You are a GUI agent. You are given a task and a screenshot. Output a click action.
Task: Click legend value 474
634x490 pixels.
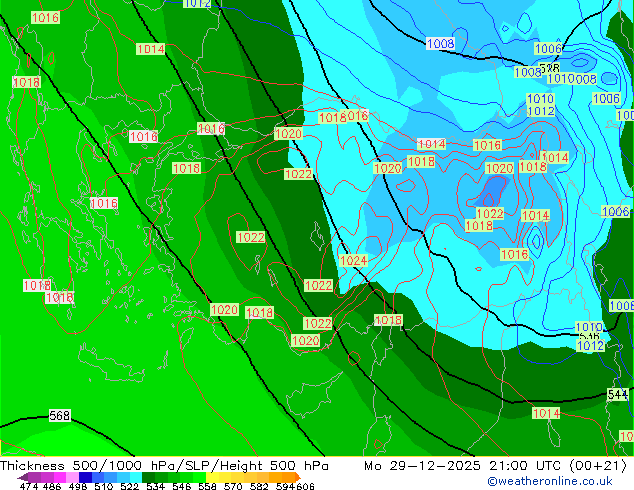28,486
